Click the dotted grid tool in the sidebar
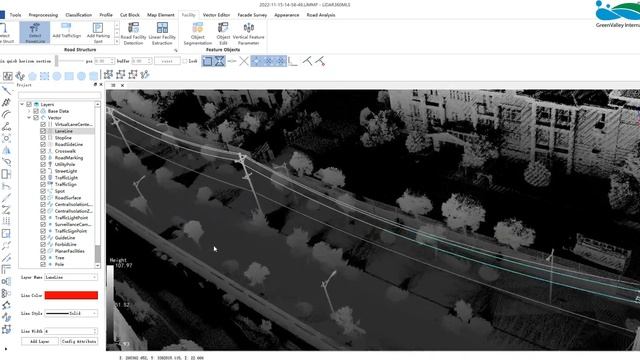Screen dimensions: 640x360 click(6, 221)
